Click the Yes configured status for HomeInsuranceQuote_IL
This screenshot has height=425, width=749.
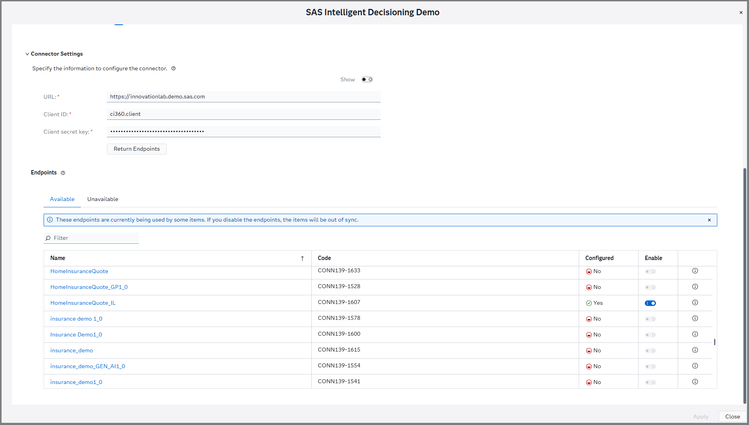click(x=594, y=303)
